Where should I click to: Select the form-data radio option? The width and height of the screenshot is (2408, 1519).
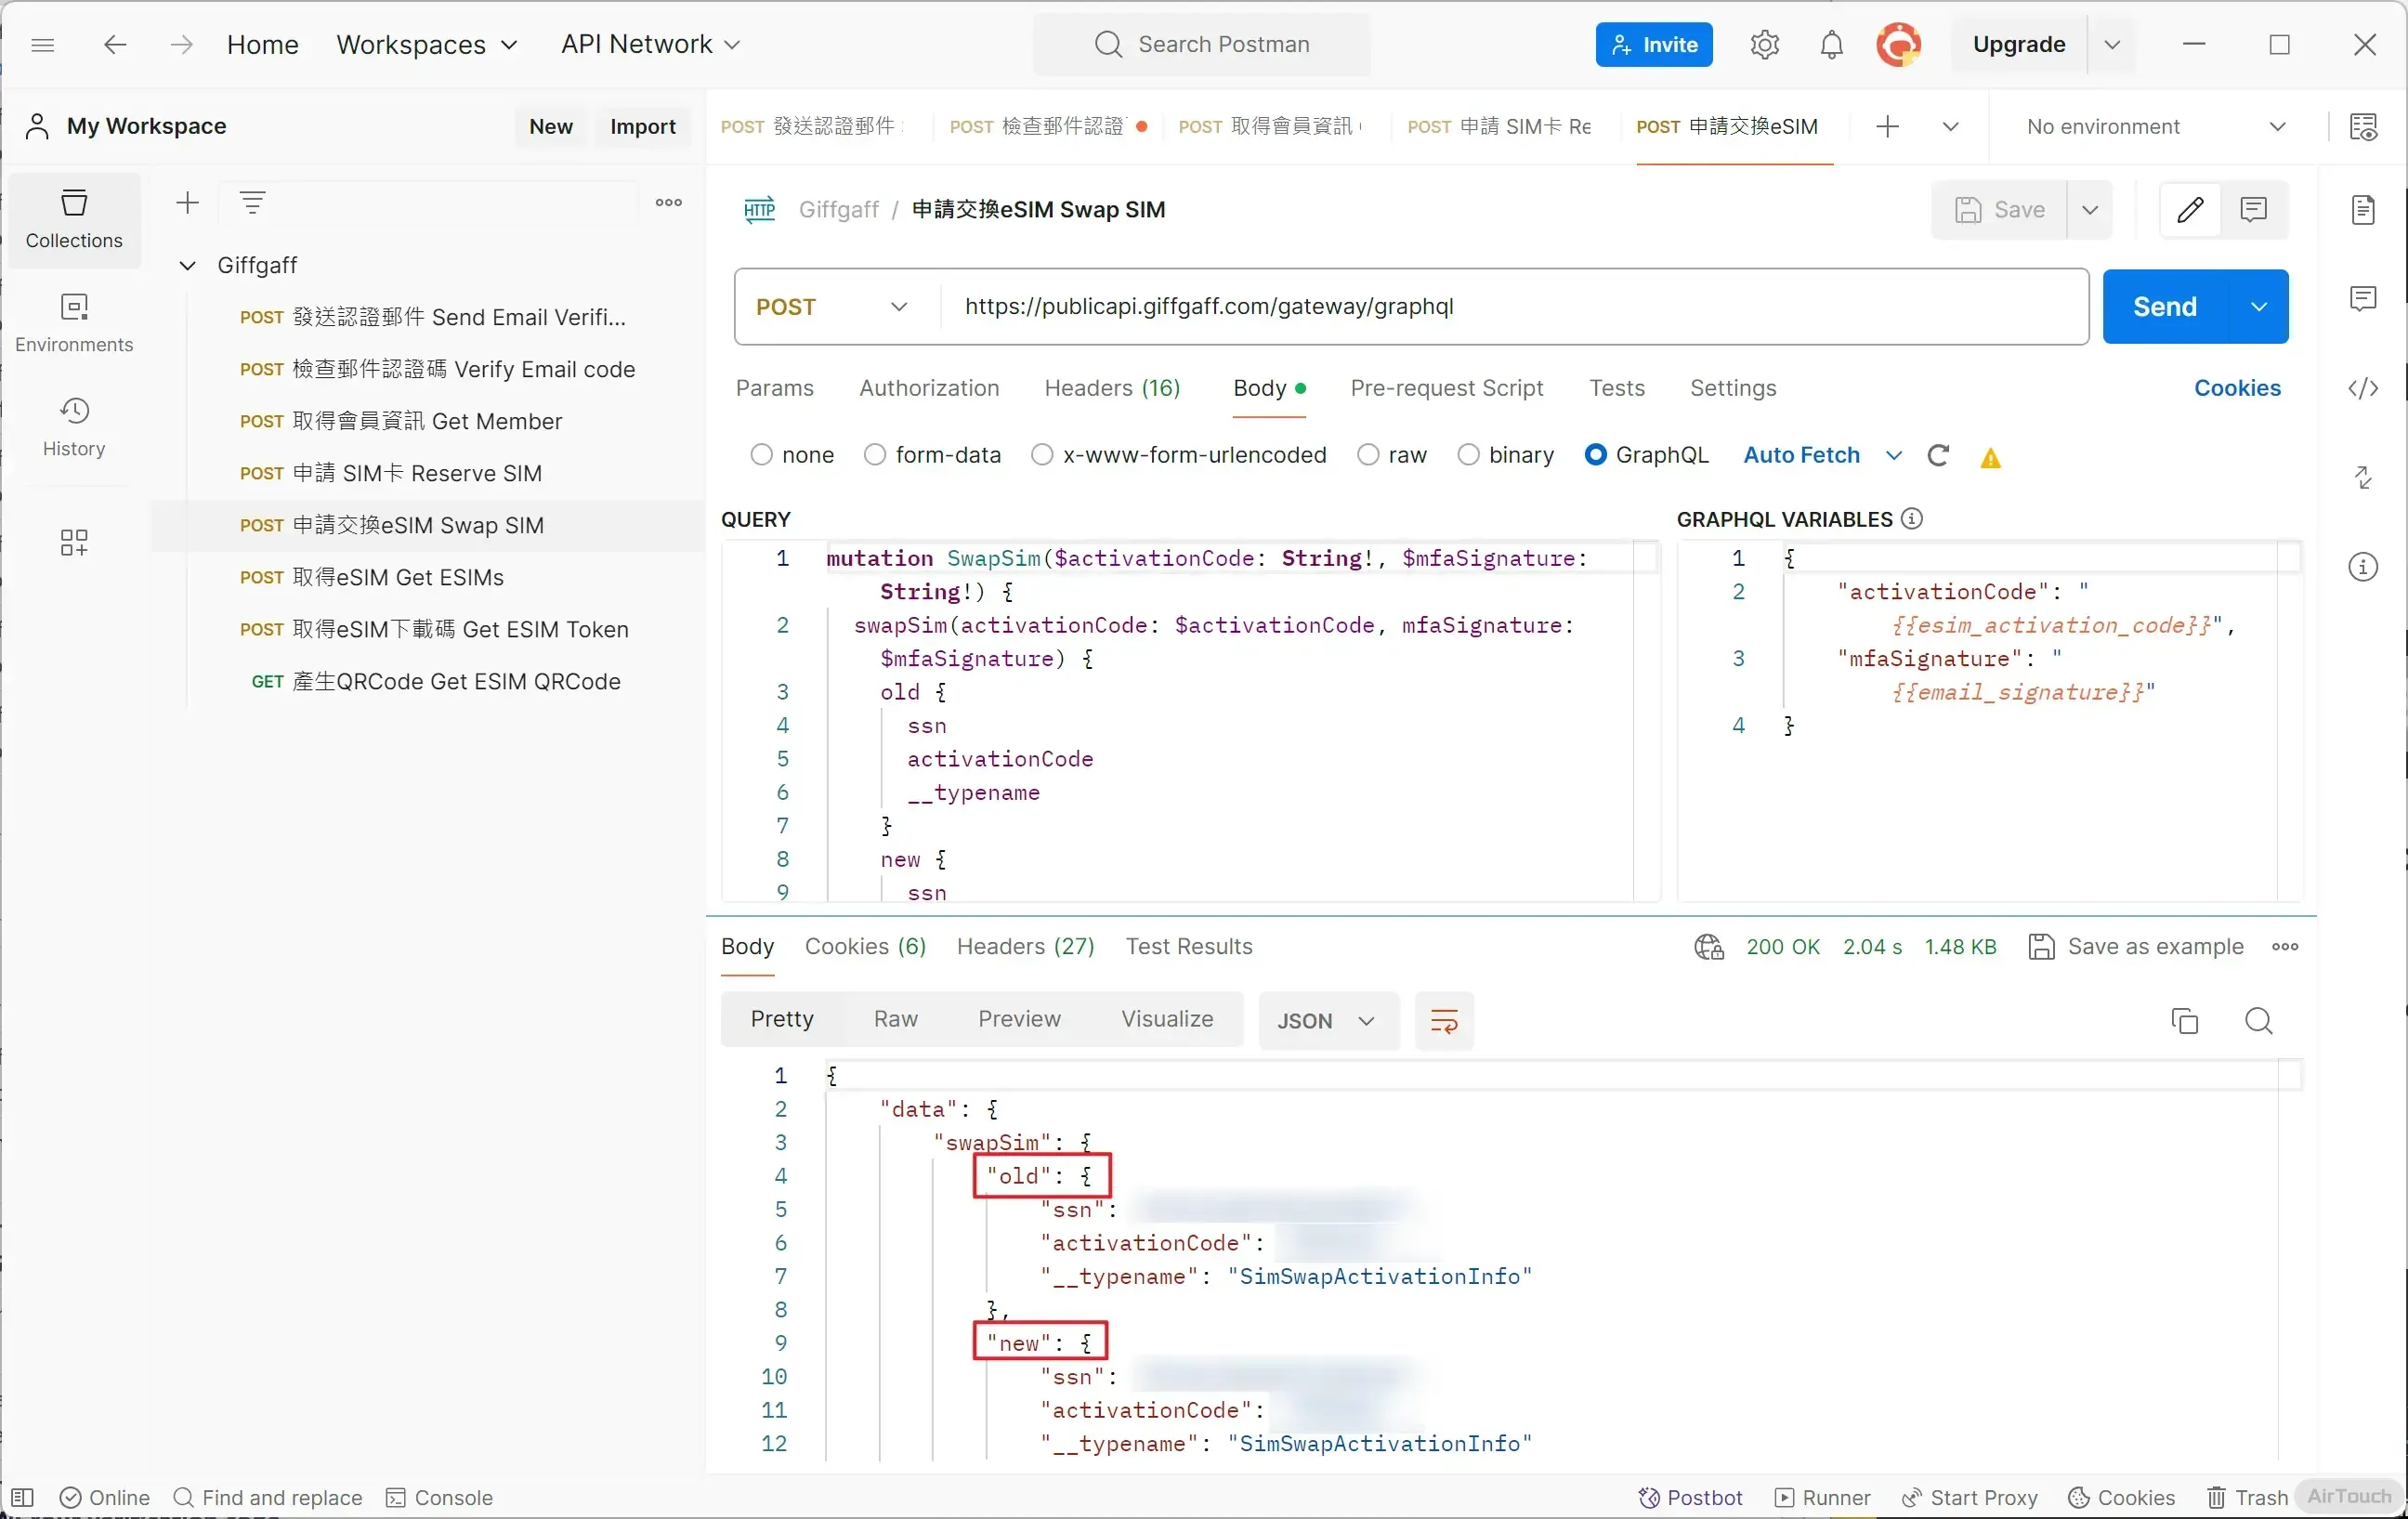(875, 455)
